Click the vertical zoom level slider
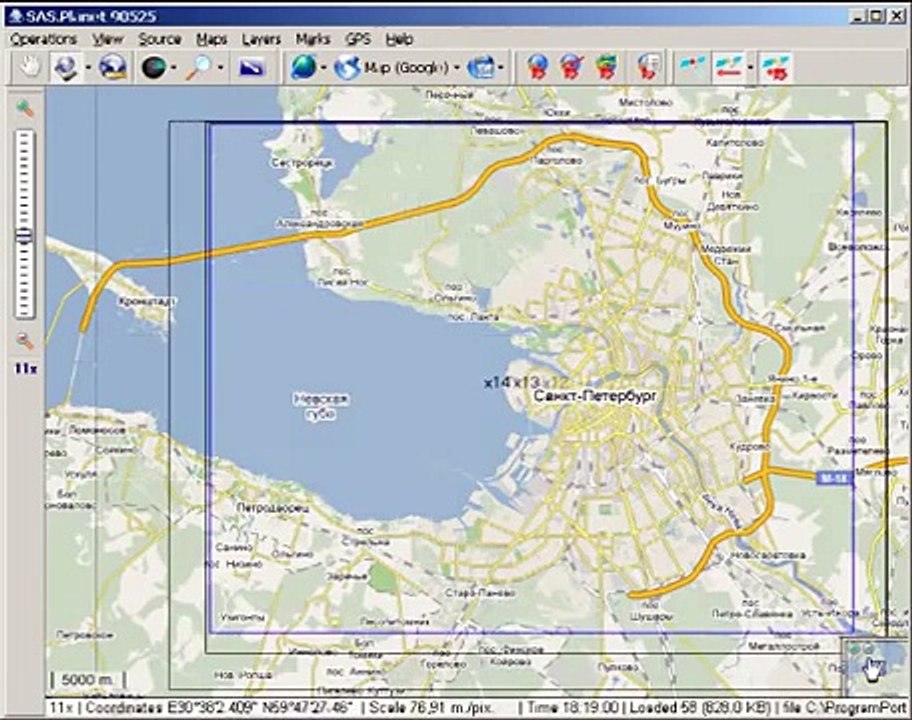The height and width of the screenshot is (720, 912). click(24, 224)
